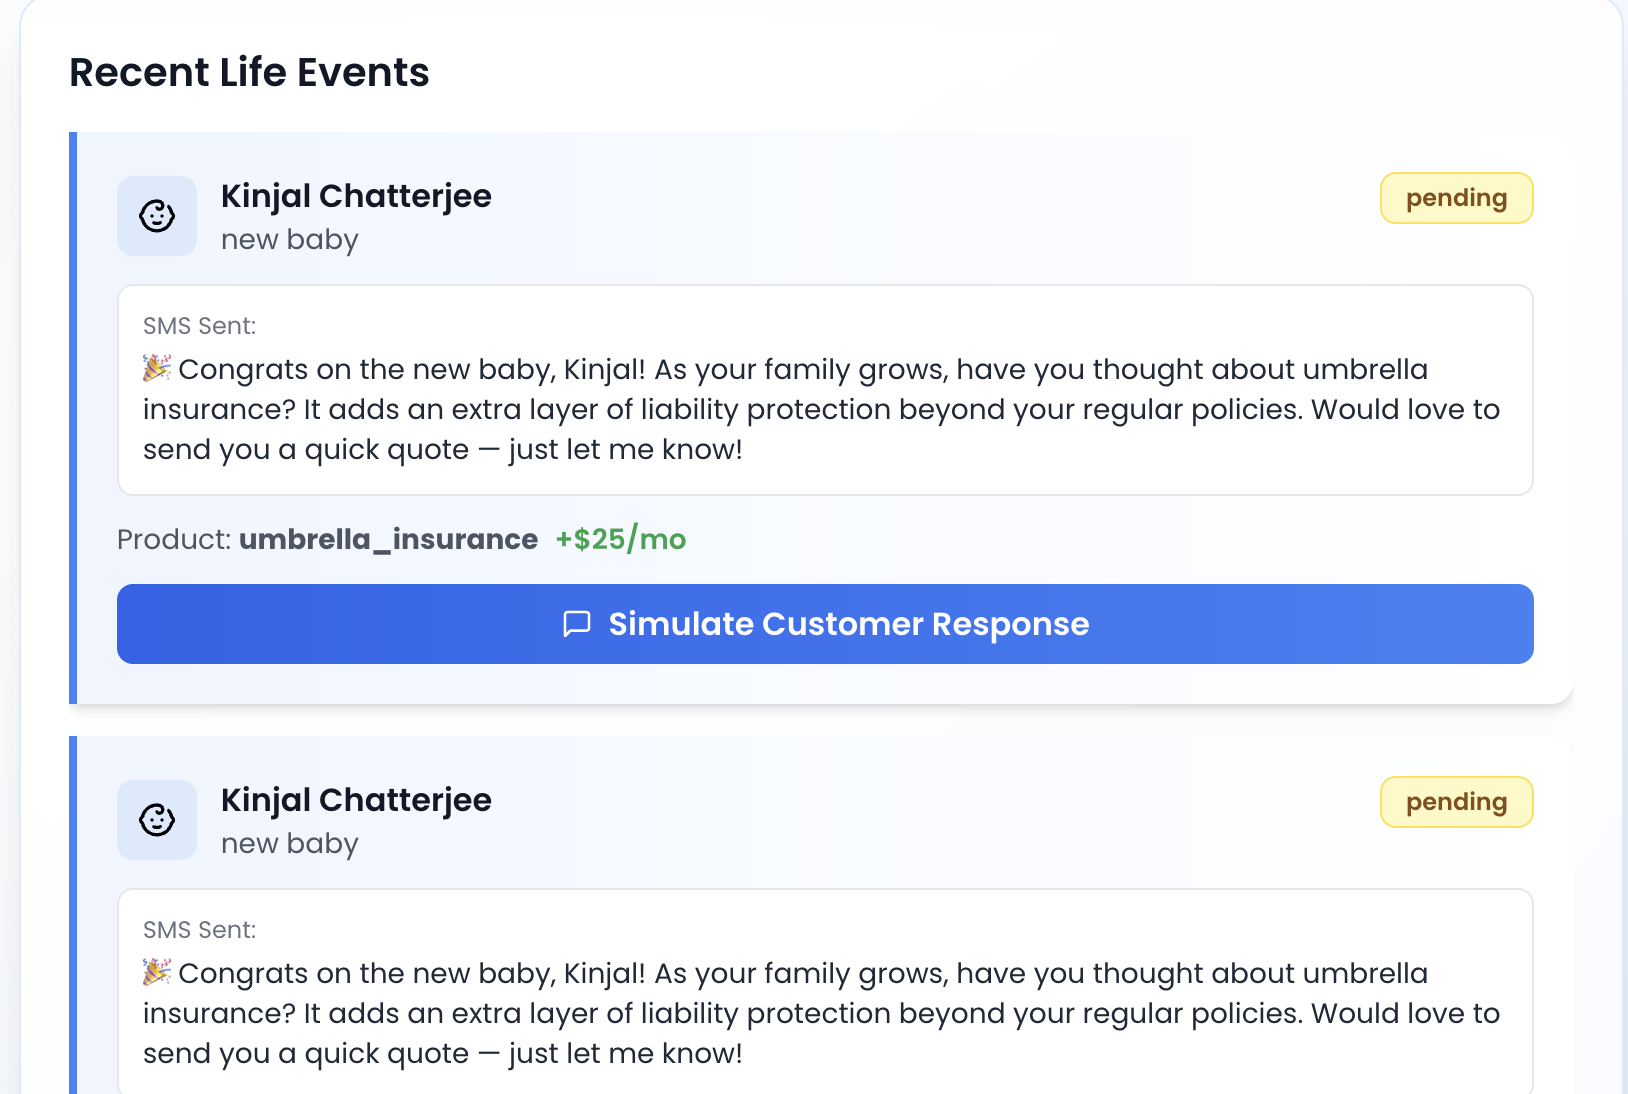
Task: Click the +$25/mo price text
Action: coord(621,540)
